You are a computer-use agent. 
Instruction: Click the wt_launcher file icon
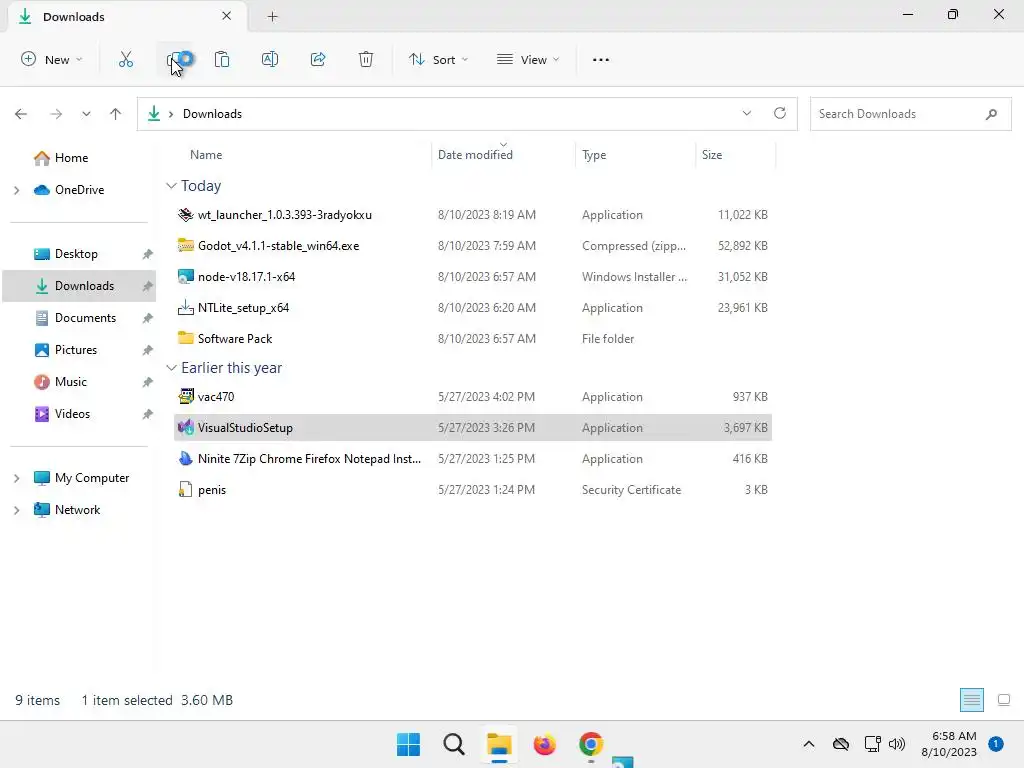(185, 215)
